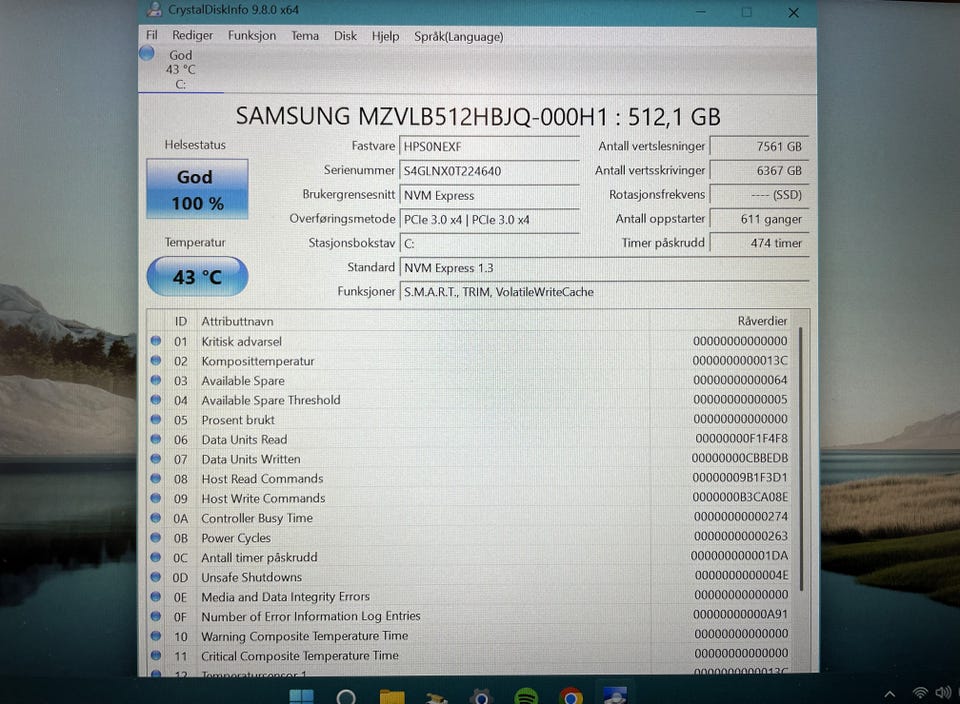
Task: Show hidden system tray icons
Action: (x=890, y=694)
